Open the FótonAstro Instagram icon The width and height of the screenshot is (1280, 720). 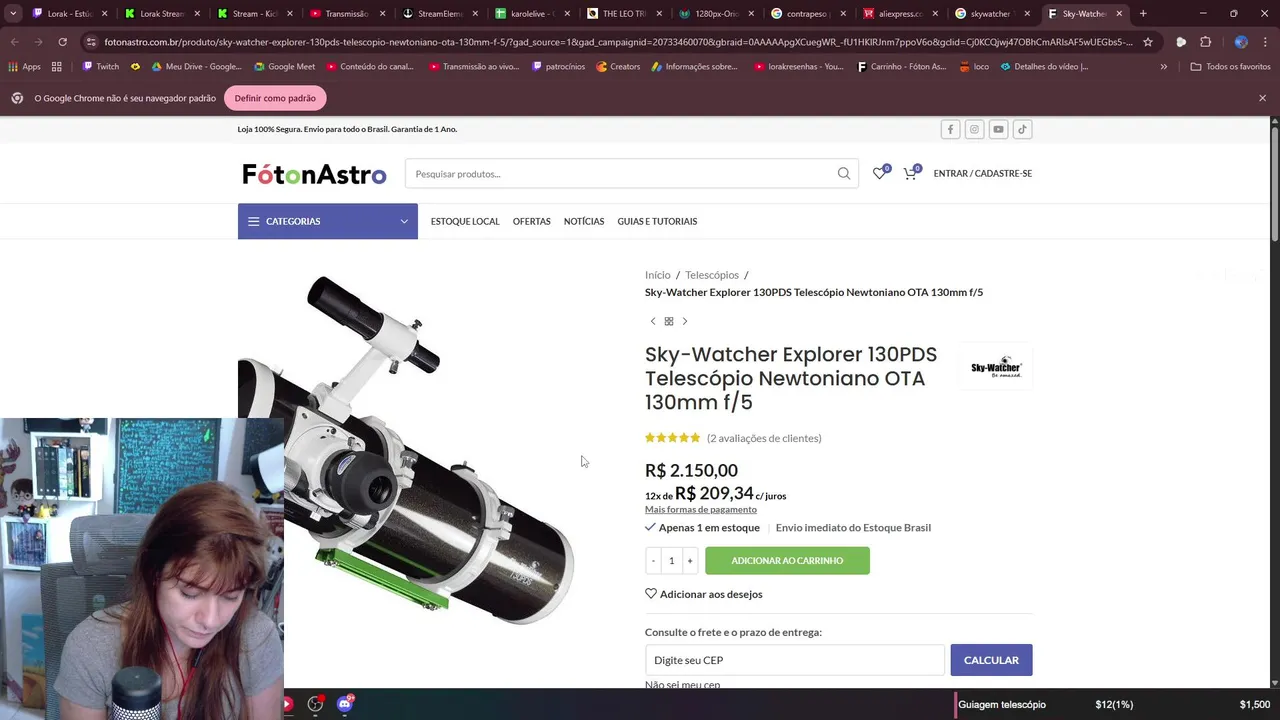pyautogui.click(x=974, y=129)
